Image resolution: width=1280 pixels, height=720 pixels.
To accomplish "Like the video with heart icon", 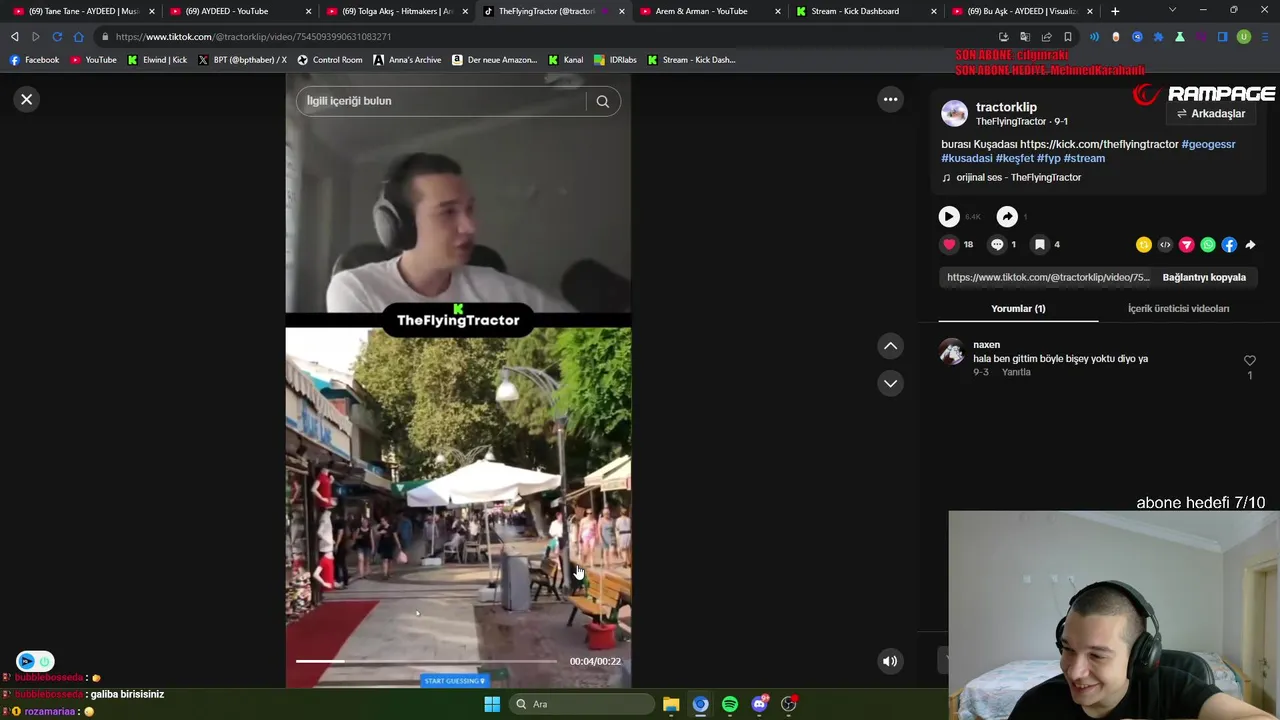I will pos(949,244).
